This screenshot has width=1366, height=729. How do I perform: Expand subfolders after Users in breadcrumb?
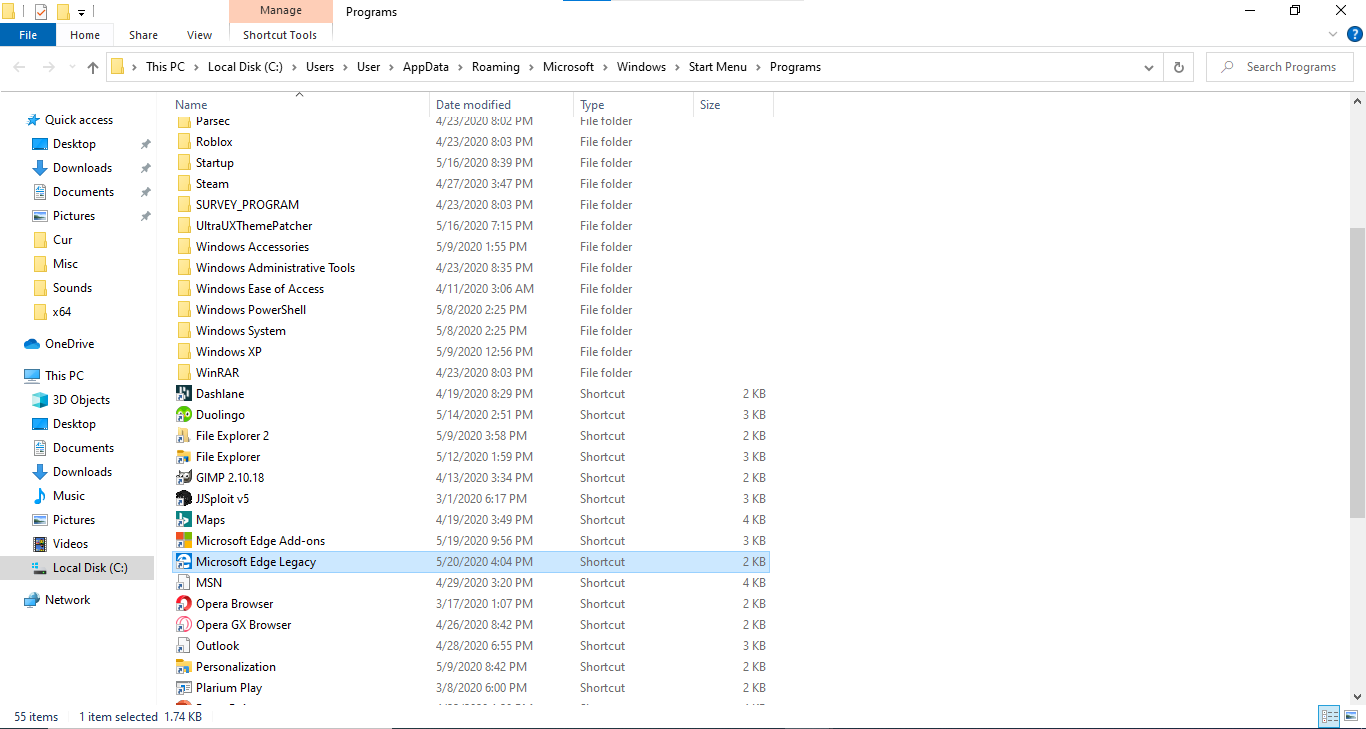click(346, 67)
